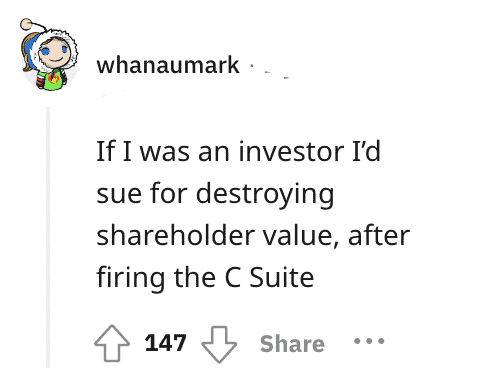Click the word 'destroying' in the comment
The width and height of the screenshot is (486, 368).
[x=265, y=194]
